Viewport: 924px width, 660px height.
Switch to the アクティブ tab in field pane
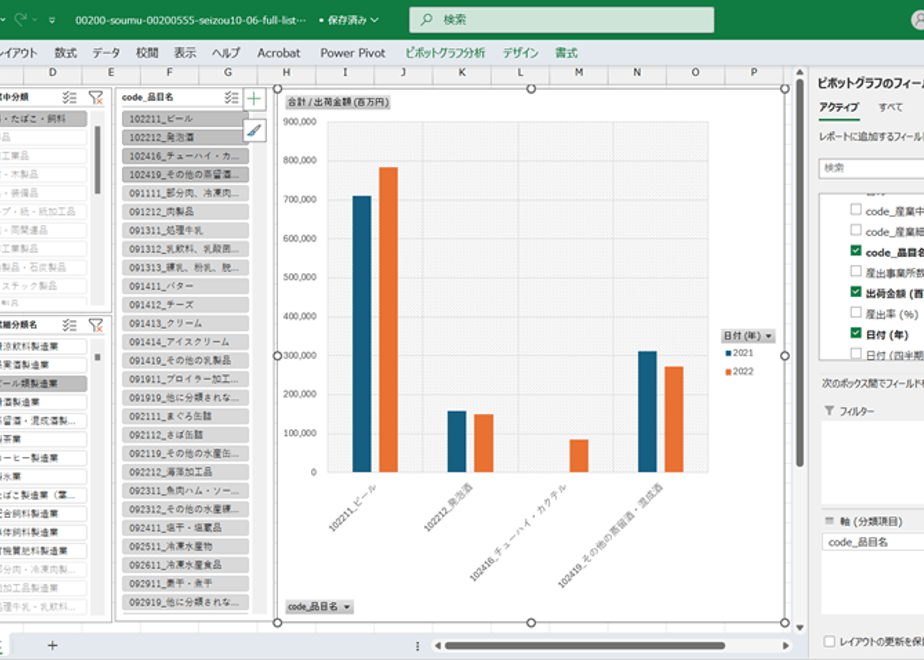[x=839, y=107]
